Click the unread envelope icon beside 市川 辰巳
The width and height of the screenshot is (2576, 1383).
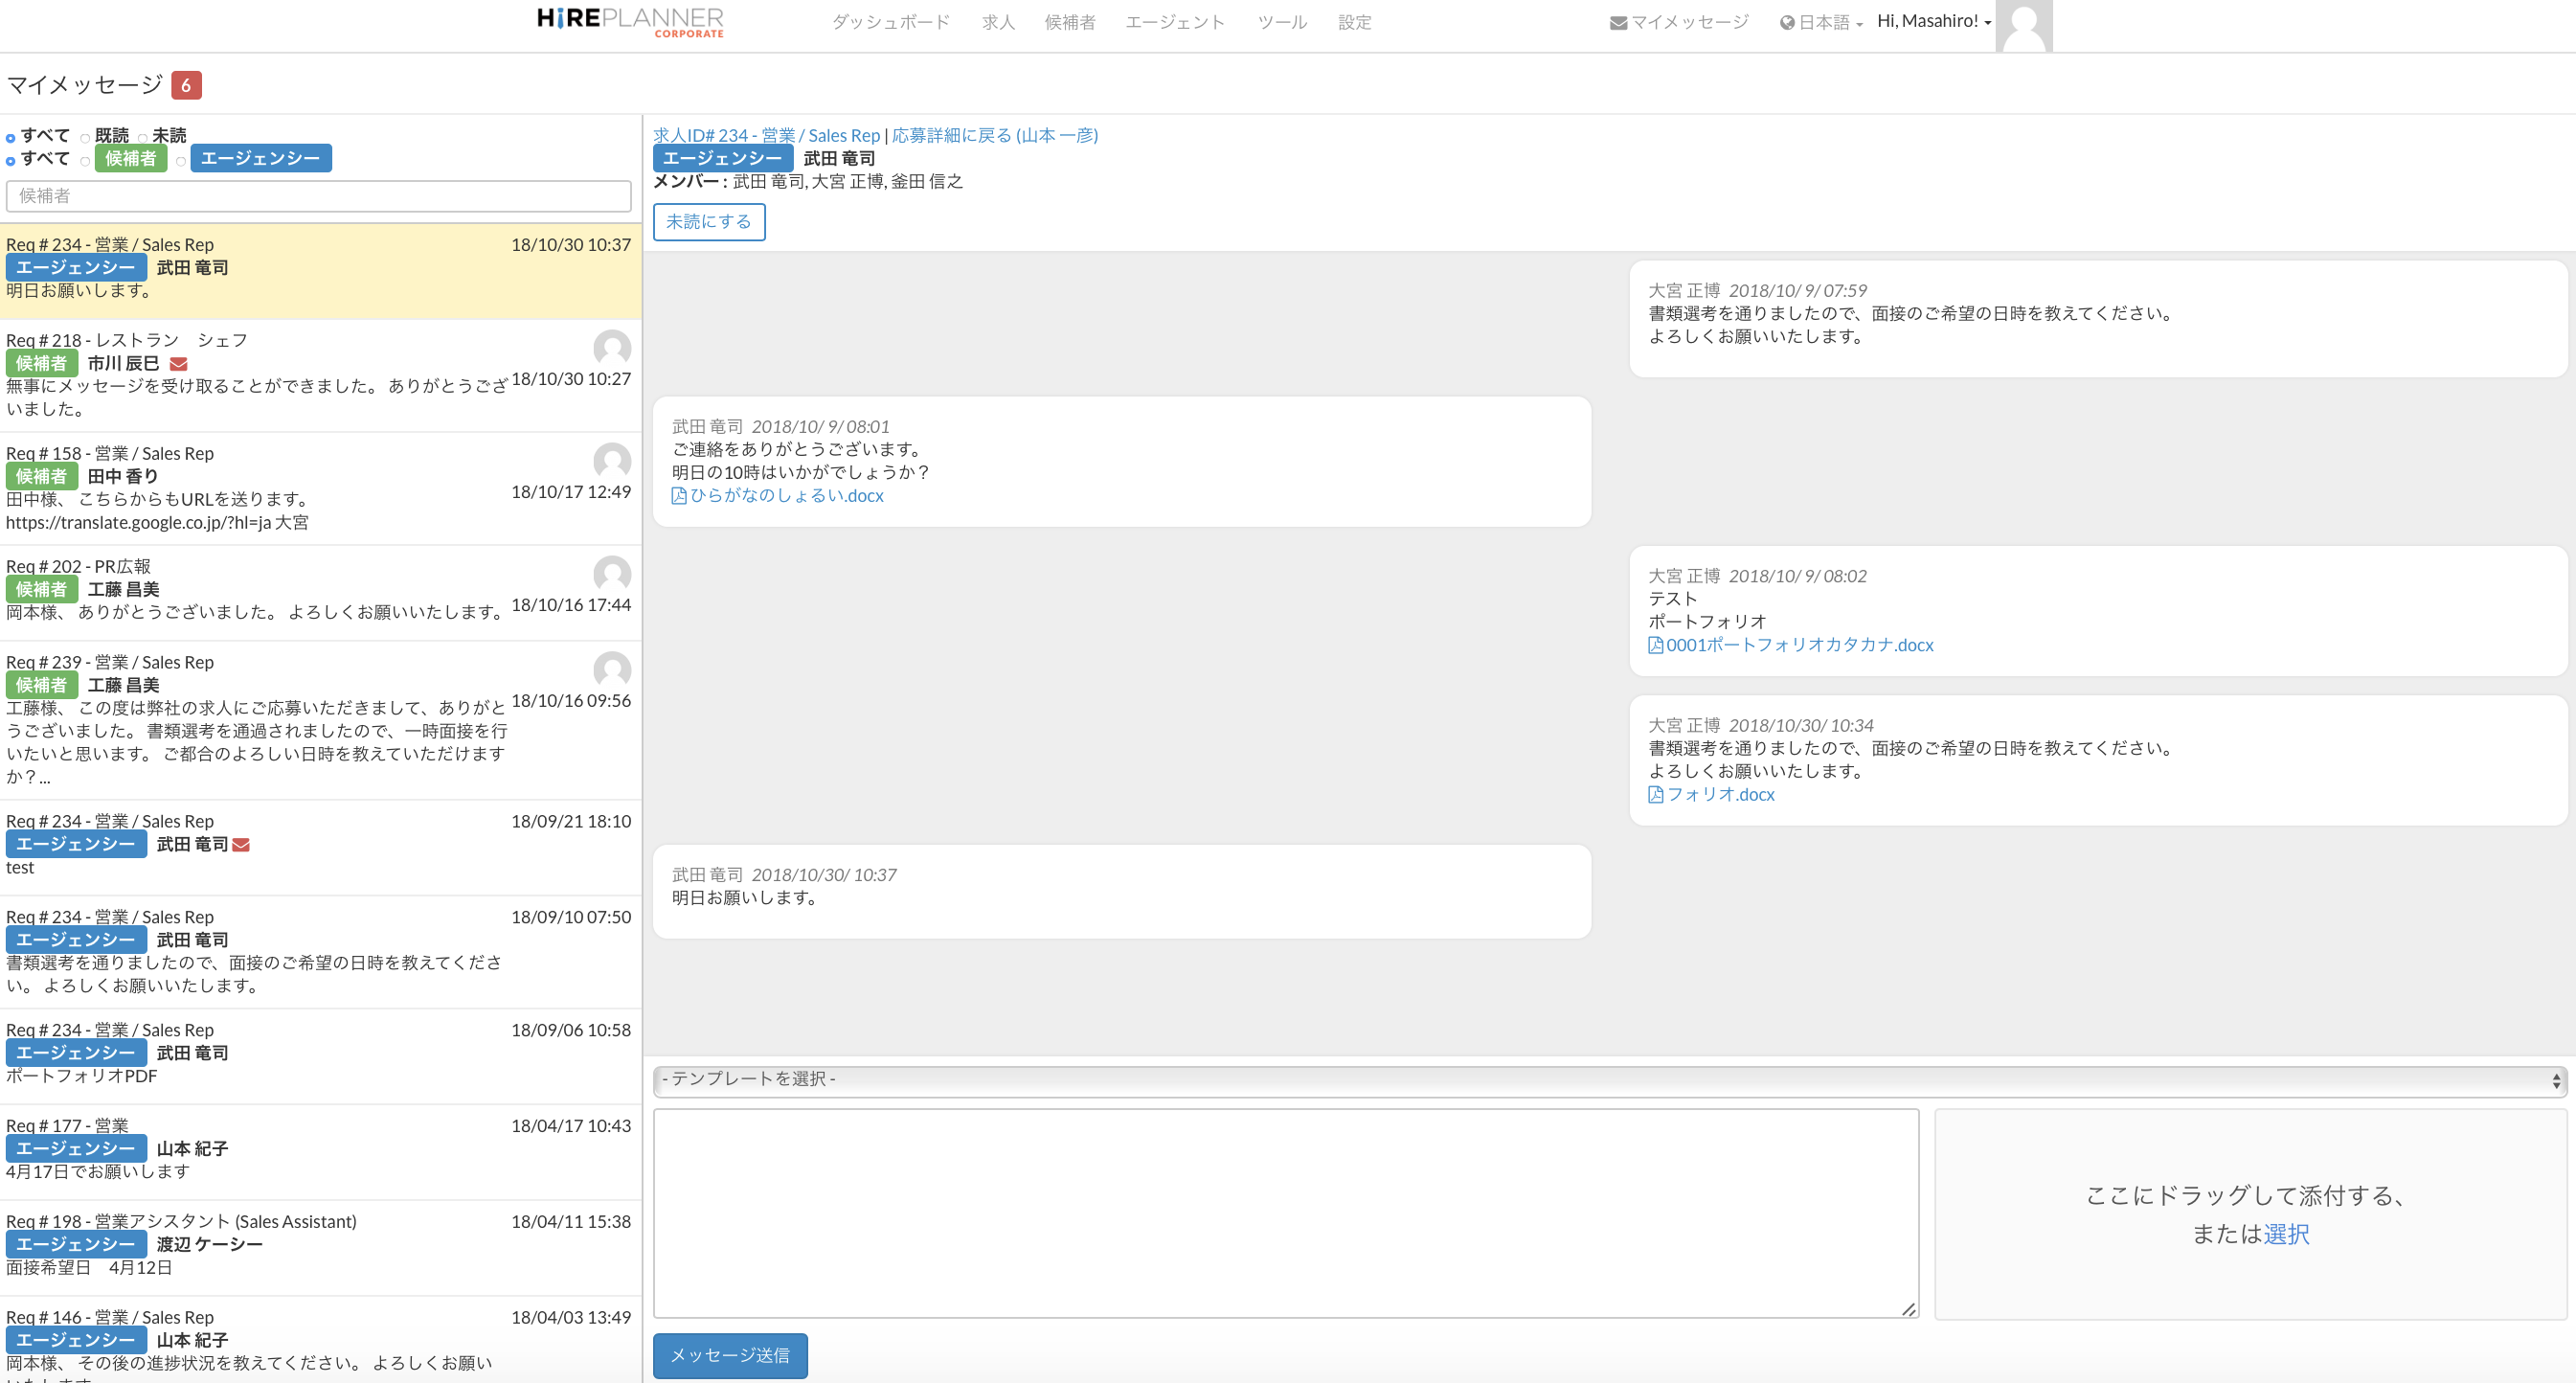coord(179,364)
